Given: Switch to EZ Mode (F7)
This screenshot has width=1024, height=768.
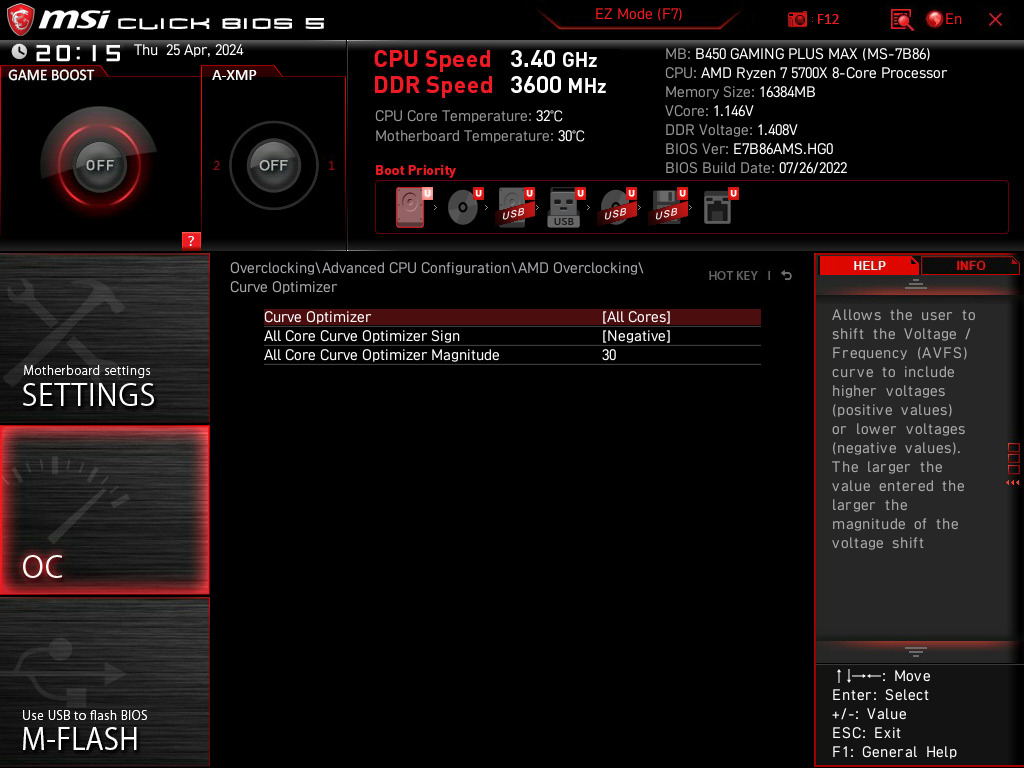Looking at the screenshot, I should pos(639,14).
